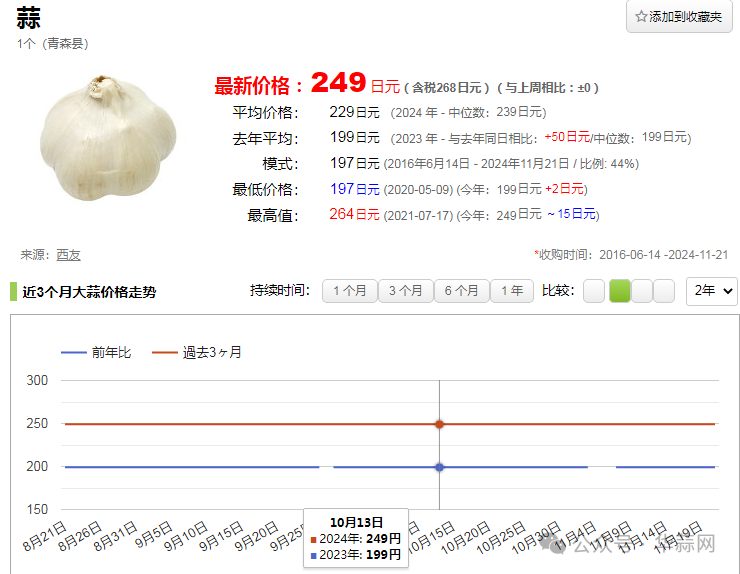This screenshot has width=740, height=574.
Task: Toggle the first blank comparison box
Action: [x=594, y=291]
